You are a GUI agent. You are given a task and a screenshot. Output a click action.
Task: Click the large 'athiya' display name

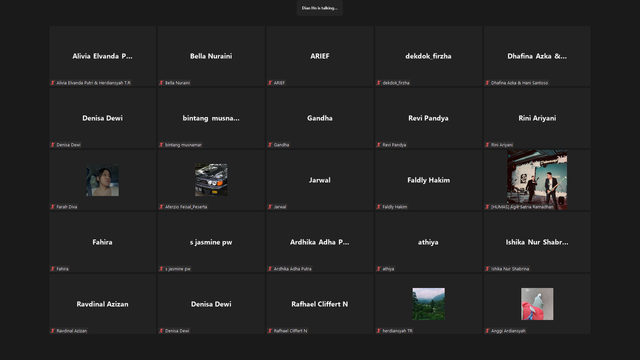[x=428, y=242]
